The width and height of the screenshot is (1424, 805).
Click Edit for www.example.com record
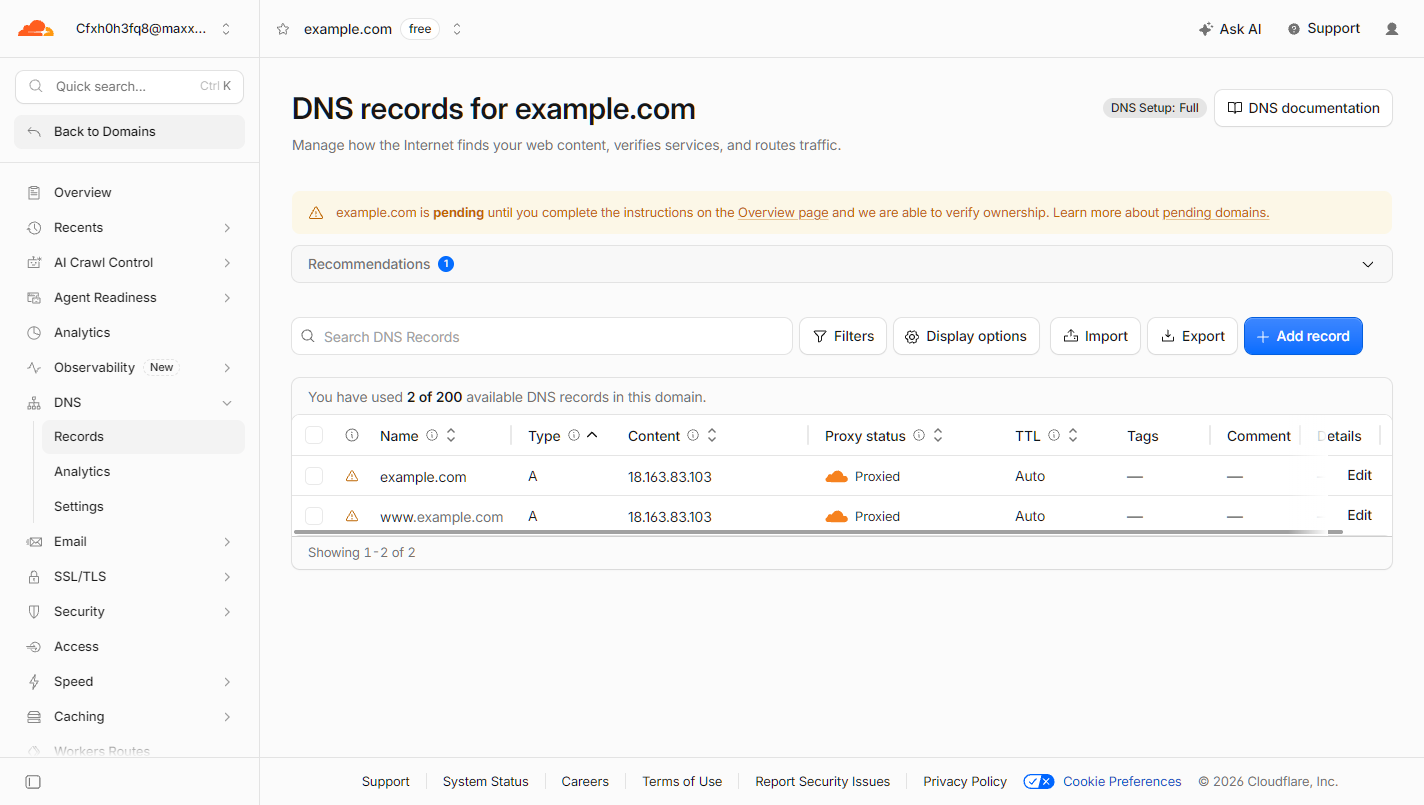pyautogui.click(x=1359, y=515)
